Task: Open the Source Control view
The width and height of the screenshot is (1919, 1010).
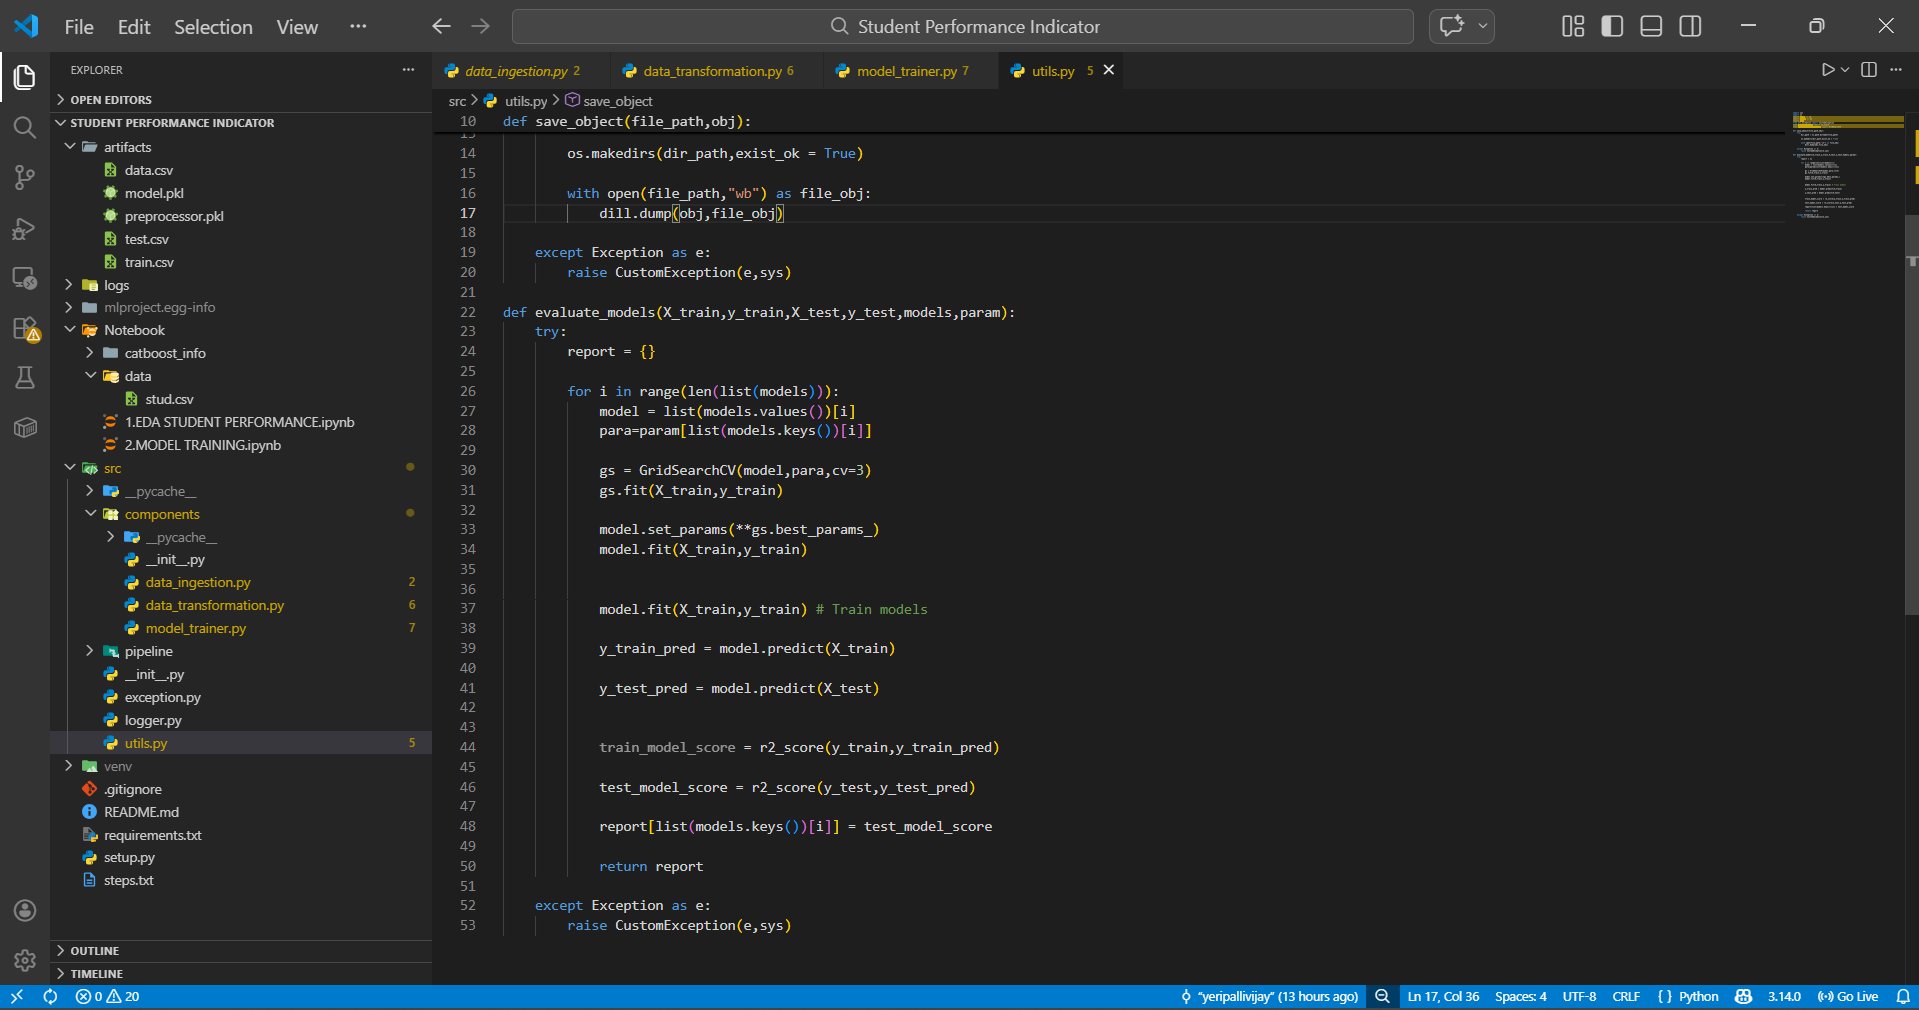Action: coord(25,178)
